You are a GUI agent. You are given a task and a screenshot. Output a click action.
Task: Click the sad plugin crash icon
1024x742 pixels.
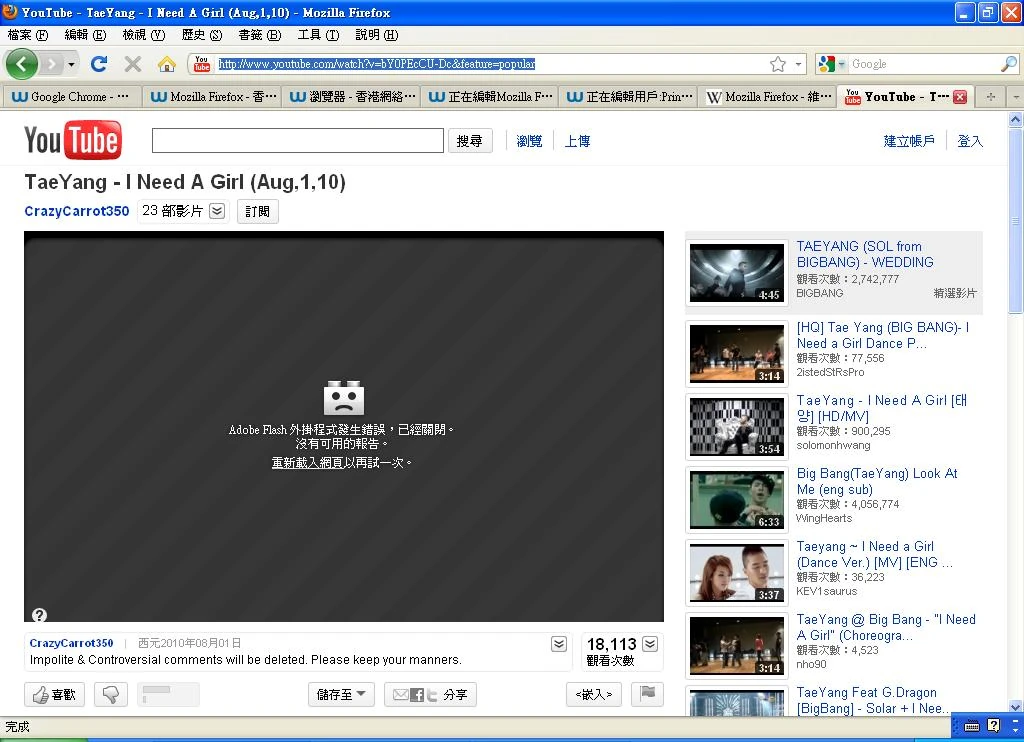(344, 397)
